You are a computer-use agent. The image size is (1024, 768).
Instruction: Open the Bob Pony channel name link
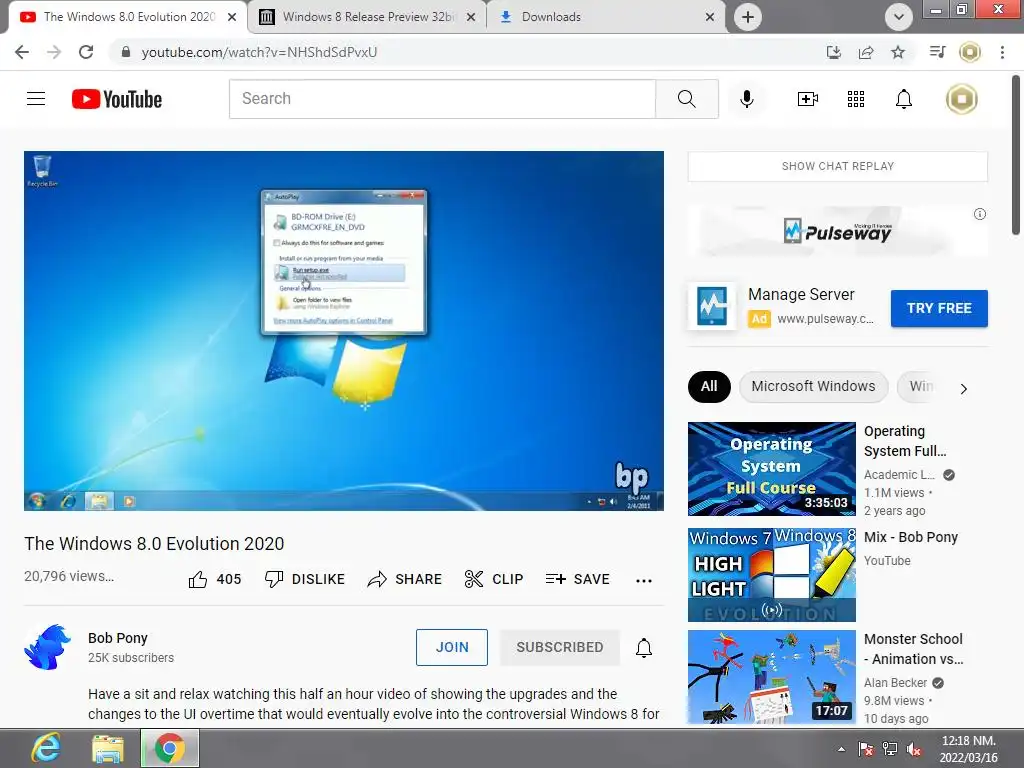point(118,638)
